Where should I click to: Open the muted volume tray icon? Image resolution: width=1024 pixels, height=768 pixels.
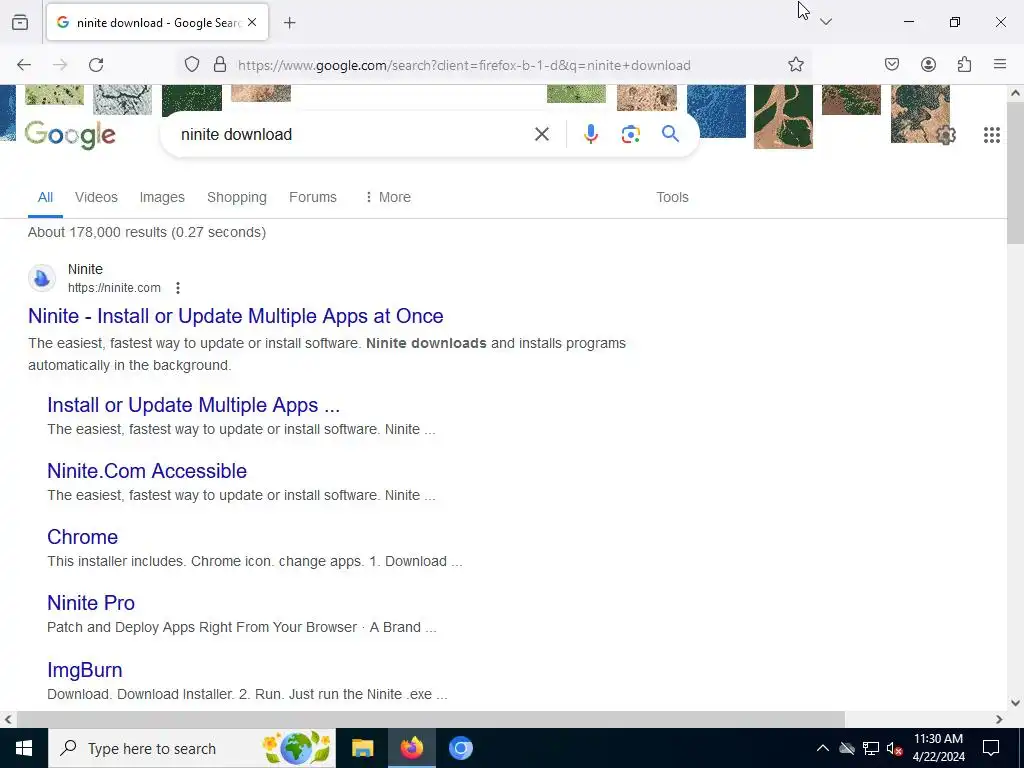[x=895, y=748]
